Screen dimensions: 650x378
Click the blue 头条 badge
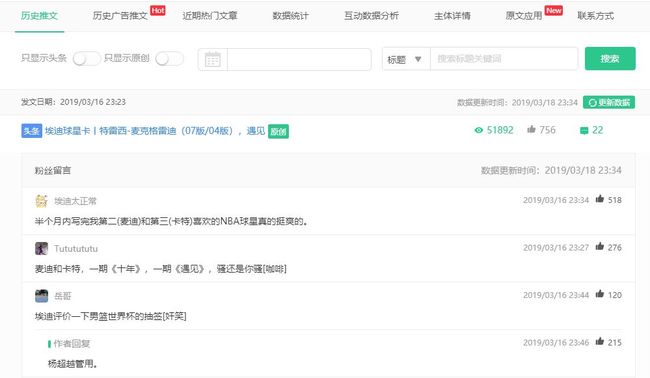pyautogui.click(x=32, y=131)
